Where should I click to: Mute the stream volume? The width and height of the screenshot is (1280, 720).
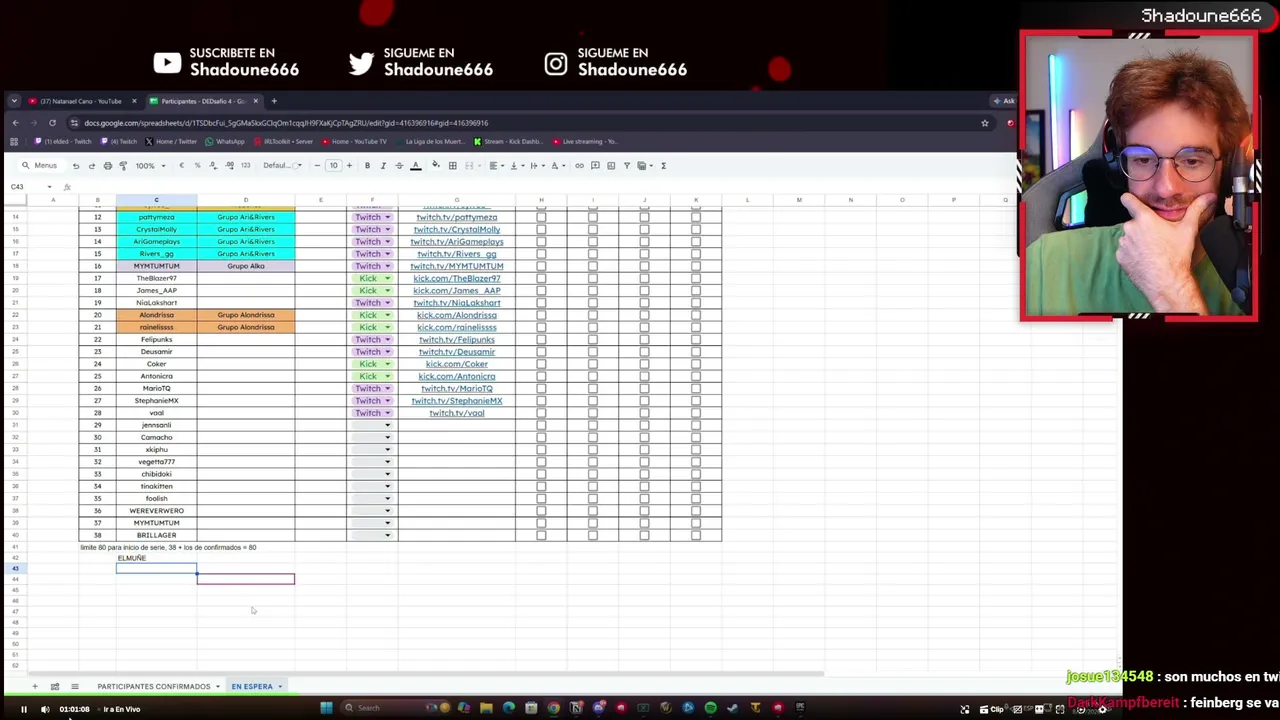[x=45, y=709]
